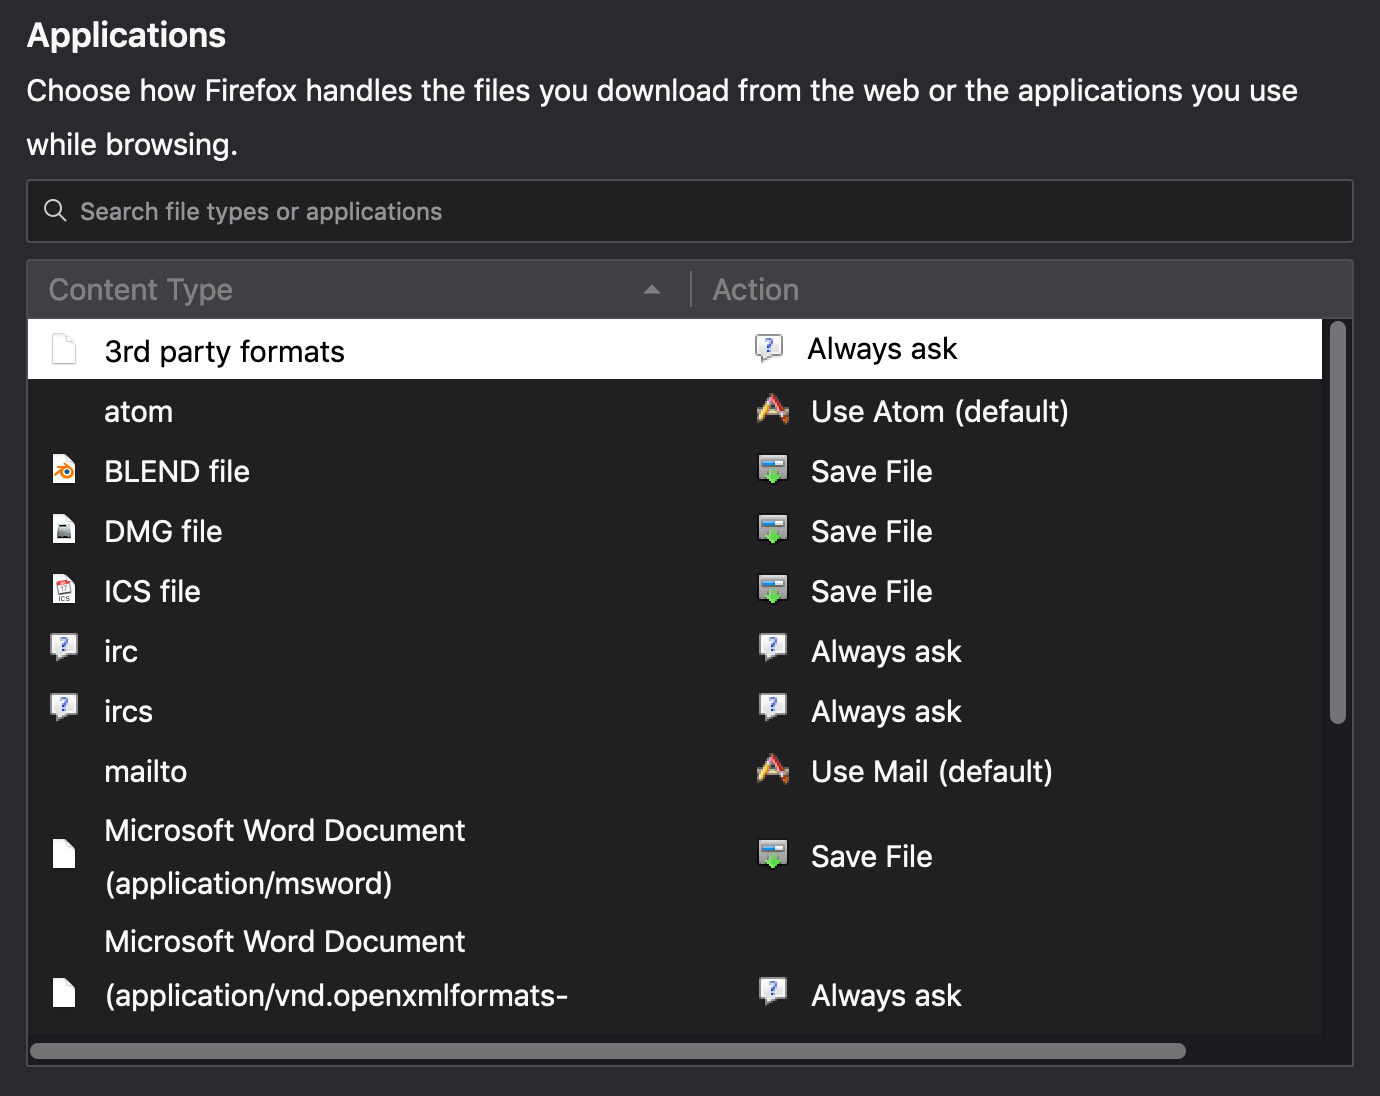Sort by the Content Type column header
Screen dimensions: 1380x1096
[141, 290]
